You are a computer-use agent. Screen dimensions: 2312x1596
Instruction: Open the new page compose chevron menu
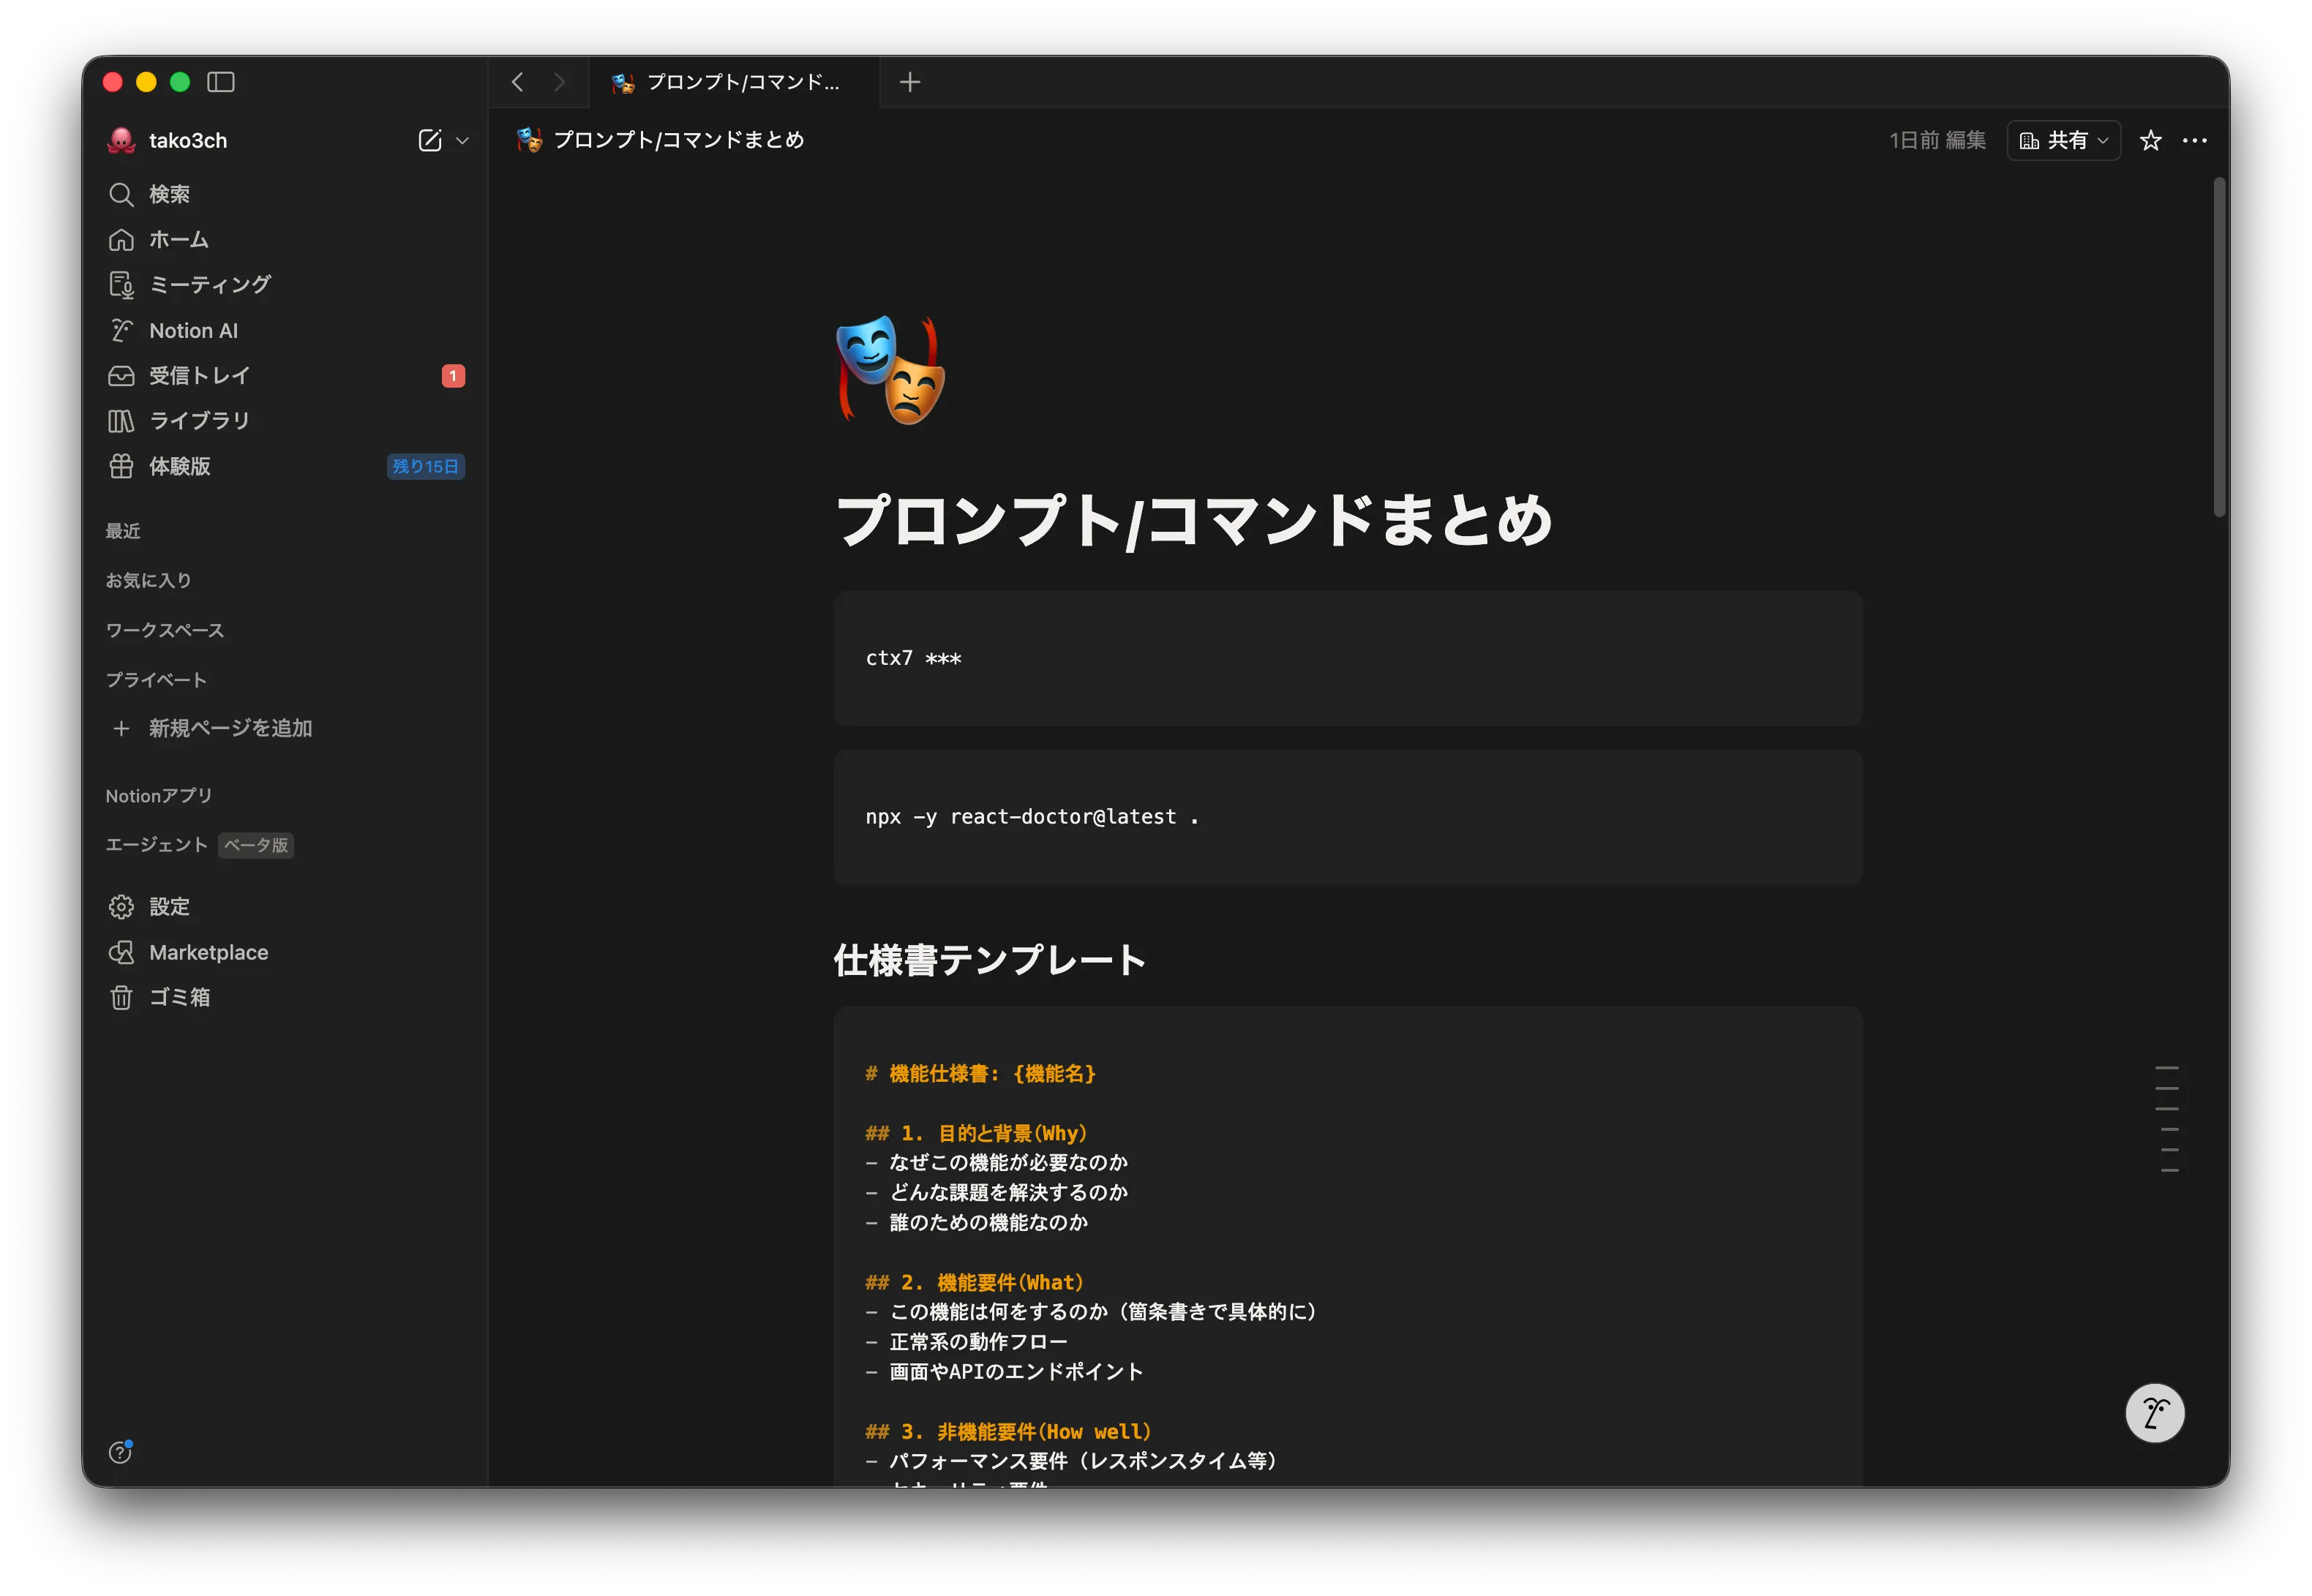462,140
